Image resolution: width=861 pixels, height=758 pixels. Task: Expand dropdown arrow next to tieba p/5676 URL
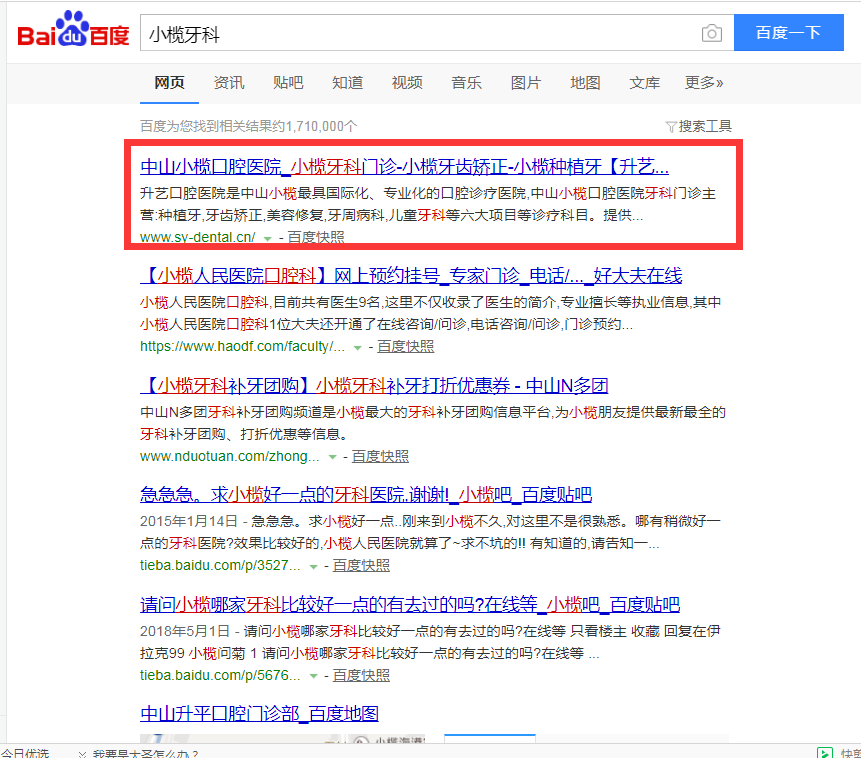coord(314,677)
